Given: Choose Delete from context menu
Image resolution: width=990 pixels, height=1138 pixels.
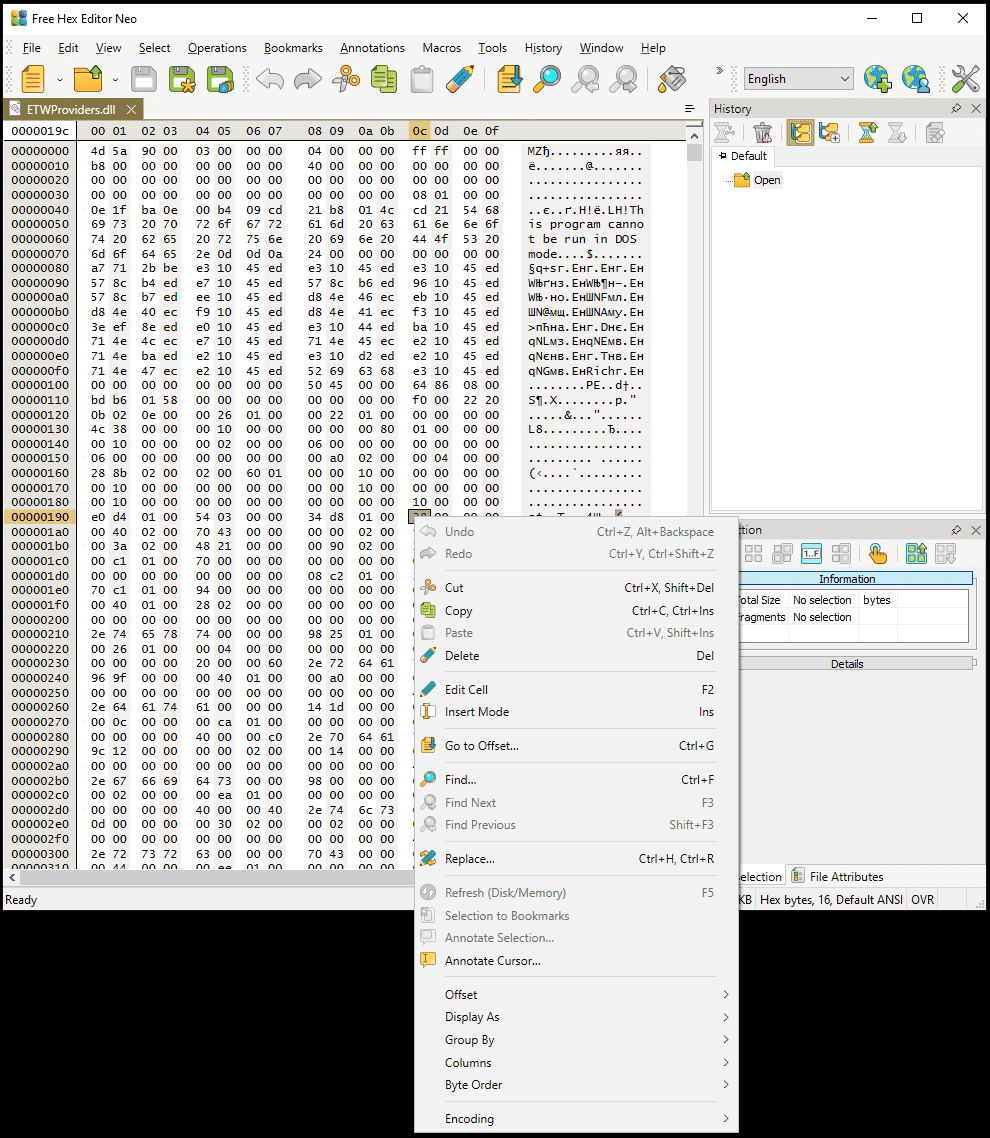Looking at the screenshot, I should click(x=576, y=655).
